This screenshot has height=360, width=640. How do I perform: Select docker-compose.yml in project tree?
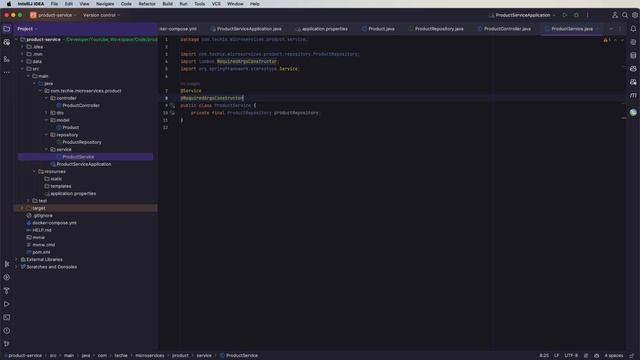point(54,223)
